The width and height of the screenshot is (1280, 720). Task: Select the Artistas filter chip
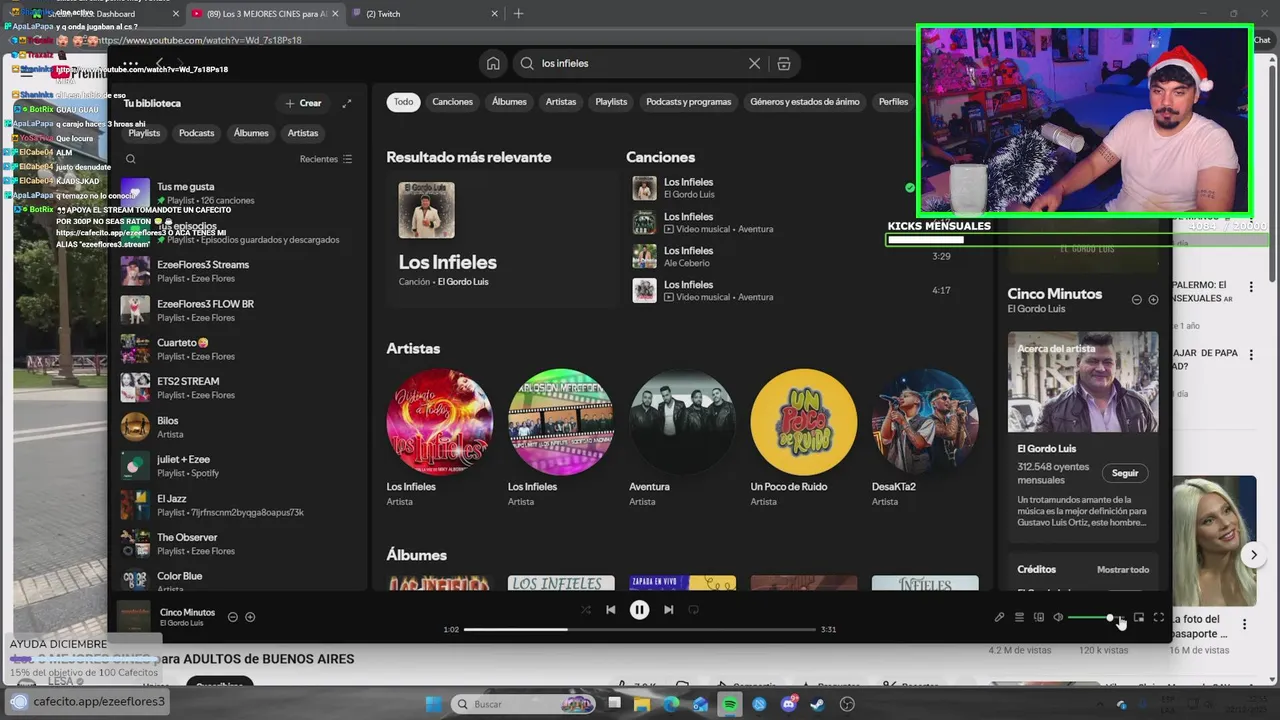click(561, 102)
